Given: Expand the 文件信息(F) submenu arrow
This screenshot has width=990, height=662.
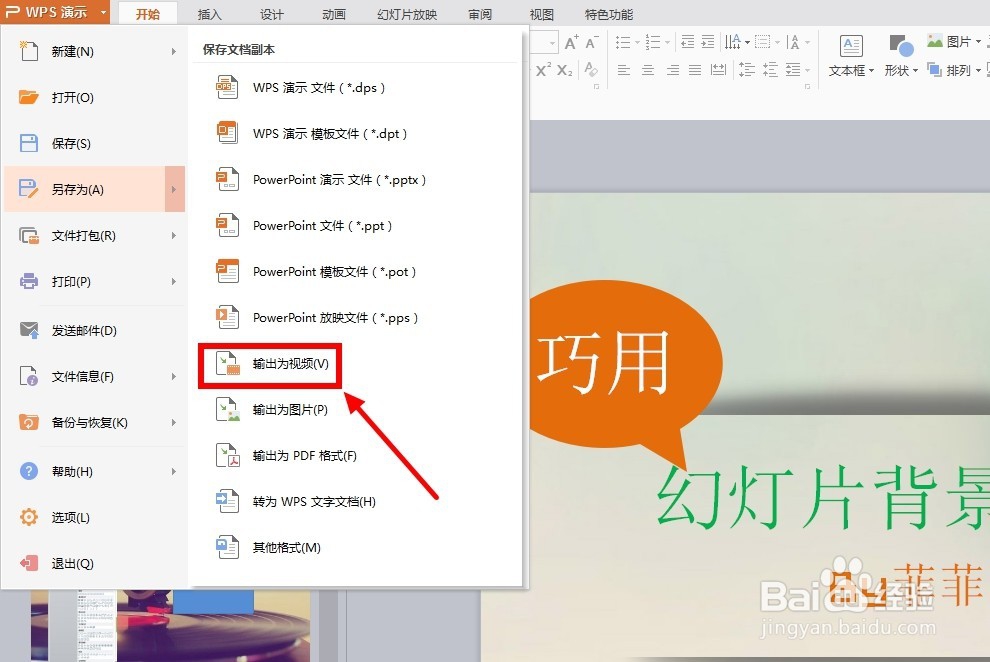Looking at the screenshot, I should [x=174, y=377].
